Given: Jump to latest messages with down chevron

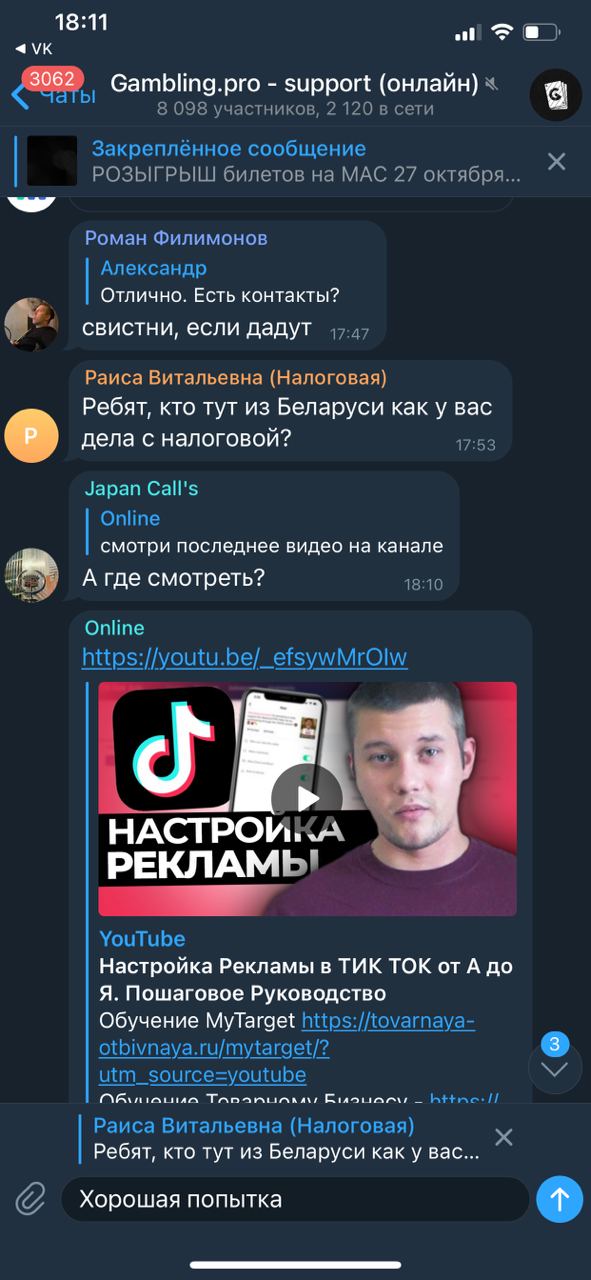Looking at the screenshot, I should point(554,1069).
